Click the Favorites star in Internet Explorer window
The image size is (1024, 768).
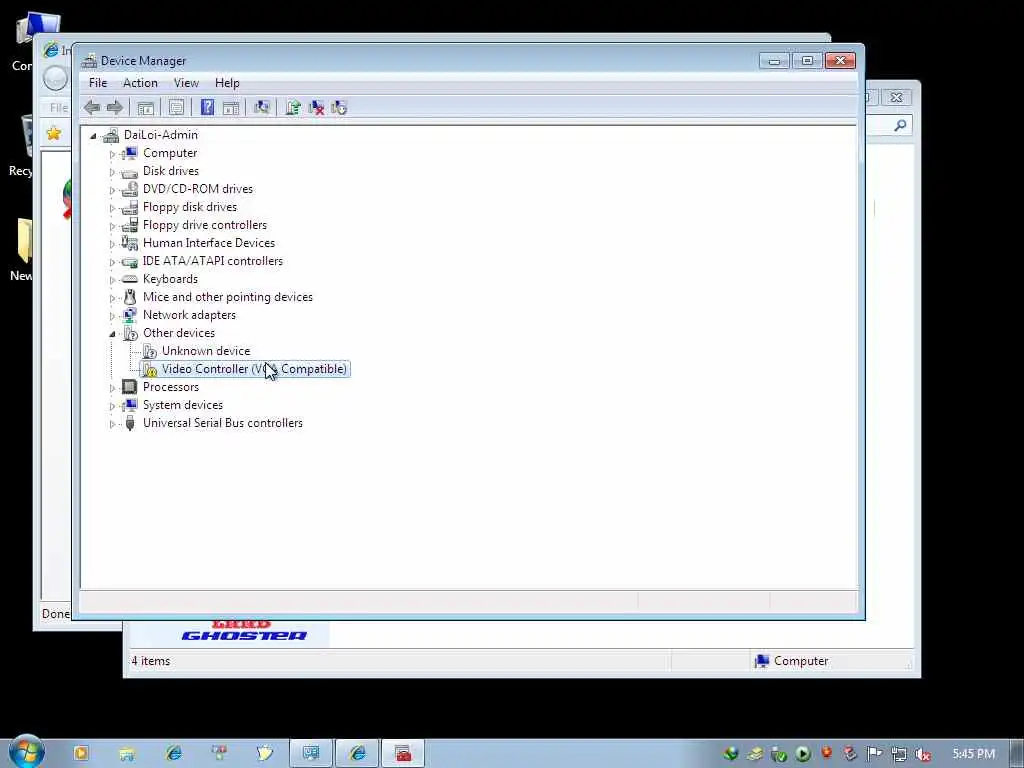pos(54,133)
